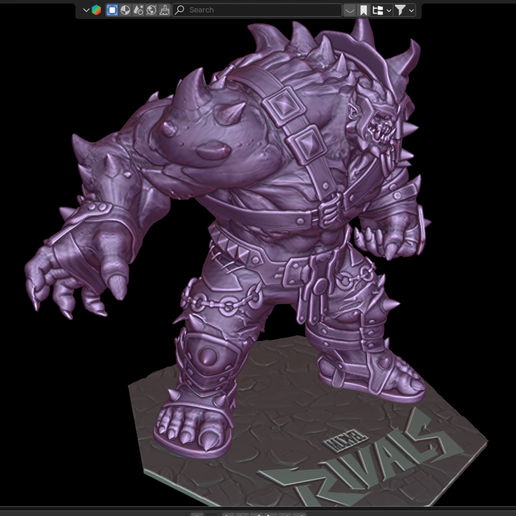516x516 pixels.
Task: Click into the Search input field
Action: click(257, 10)
